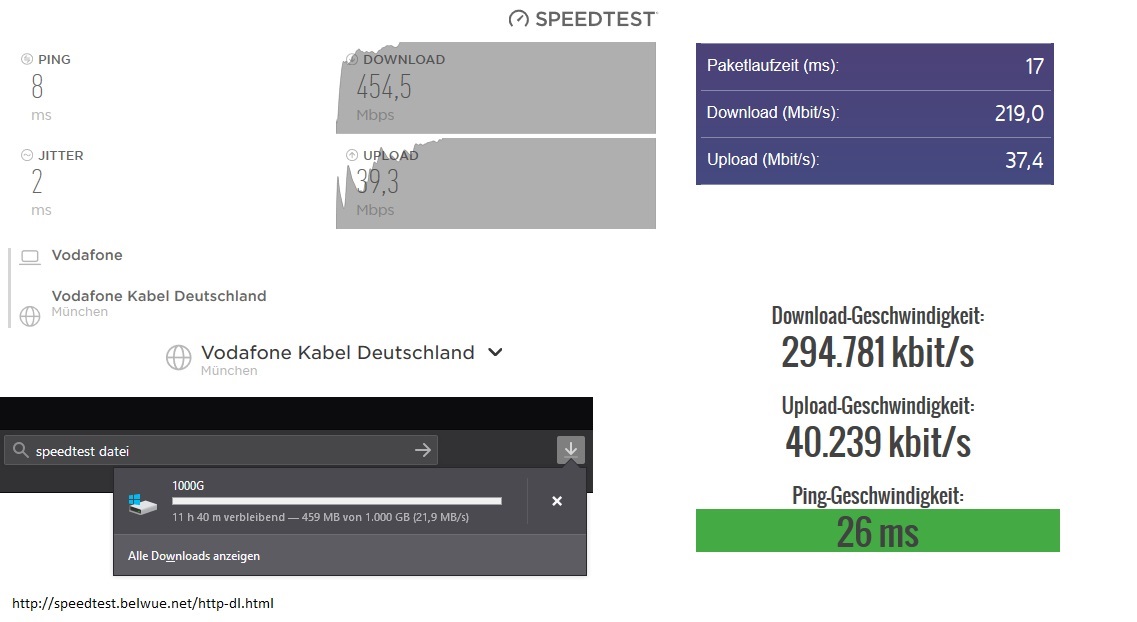Open the browser downloads panel arrow button

pos(570,451)
